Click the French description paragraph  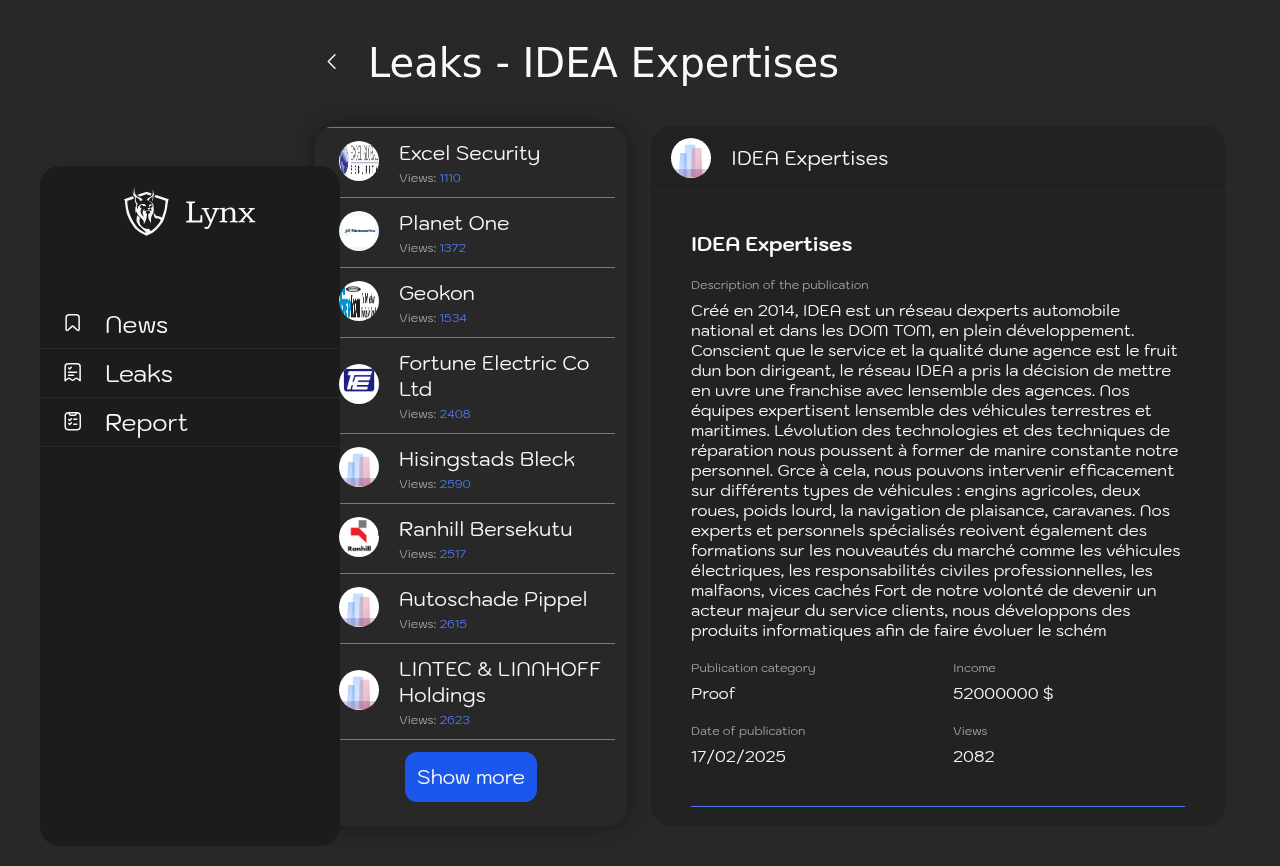(937, 470)
